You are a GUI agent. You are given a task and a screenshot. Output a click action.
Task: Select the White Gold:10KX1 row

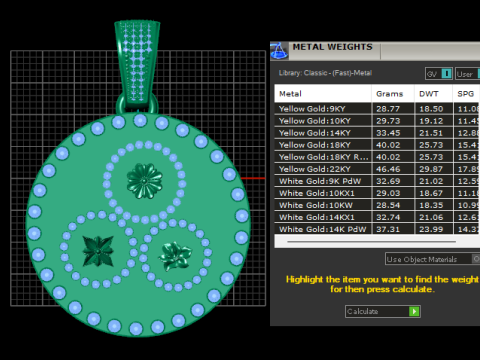tap(377, 193)
